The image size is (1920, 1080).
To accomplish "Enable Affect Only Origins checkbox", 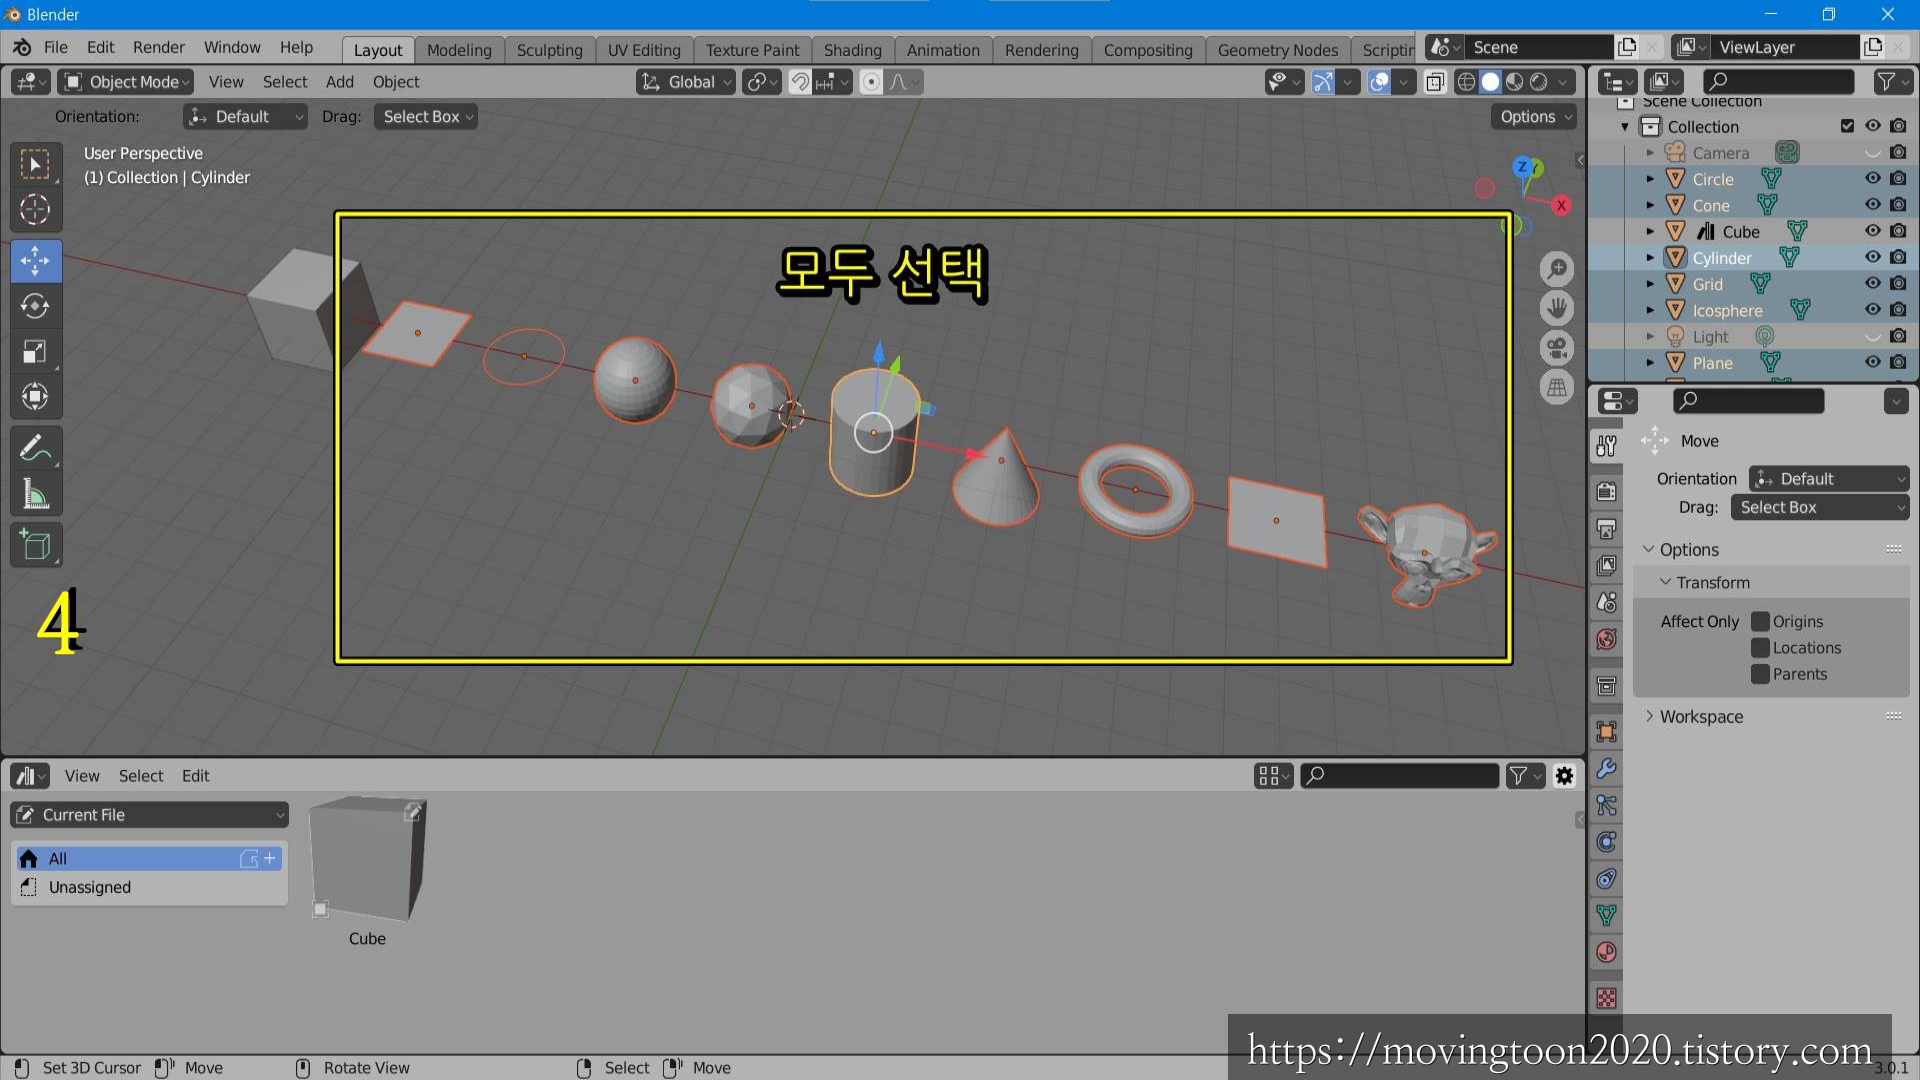I will pyautogui.click(x=1761, y=622).
